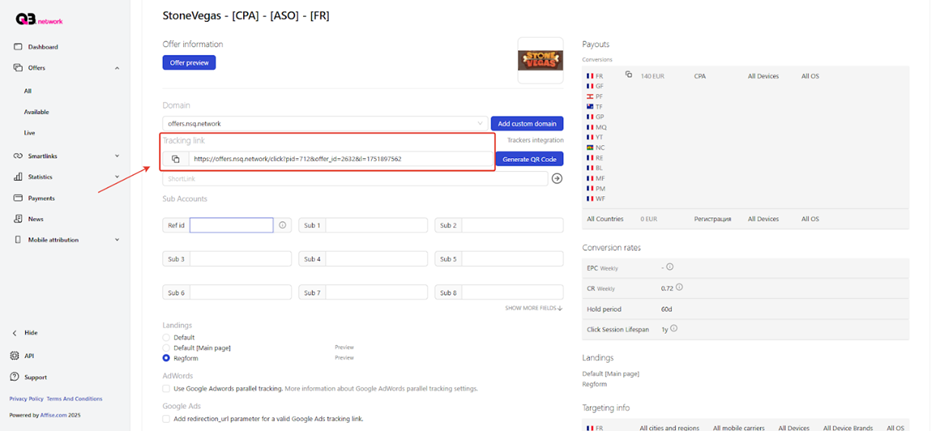Open the Available offers submenu item
Viewport: 940px width, 431px height.
(x=37, y=112)
